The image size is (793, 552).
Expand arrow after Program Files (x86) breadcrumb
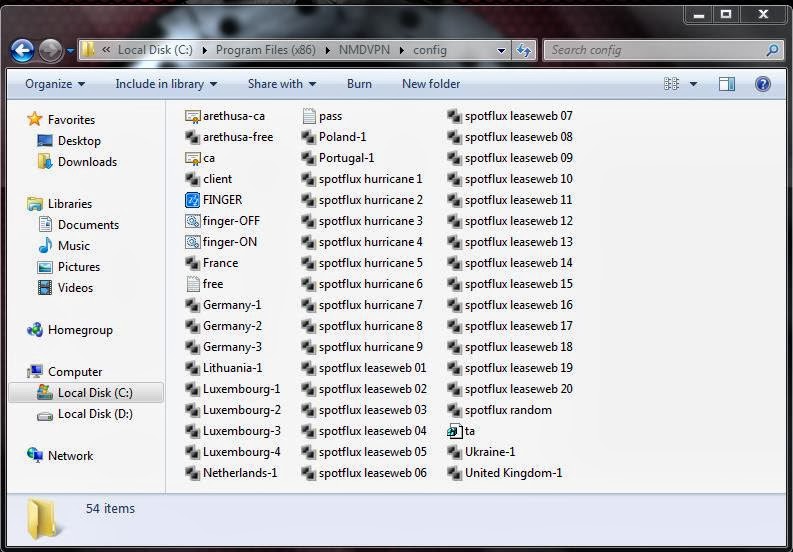[328, 50]
